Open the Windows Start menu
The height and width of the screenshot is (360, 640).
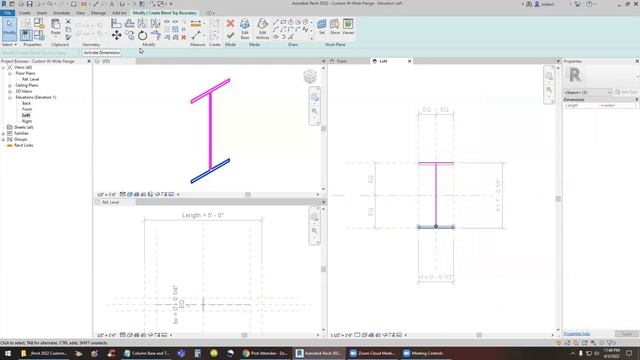(8, 353)
